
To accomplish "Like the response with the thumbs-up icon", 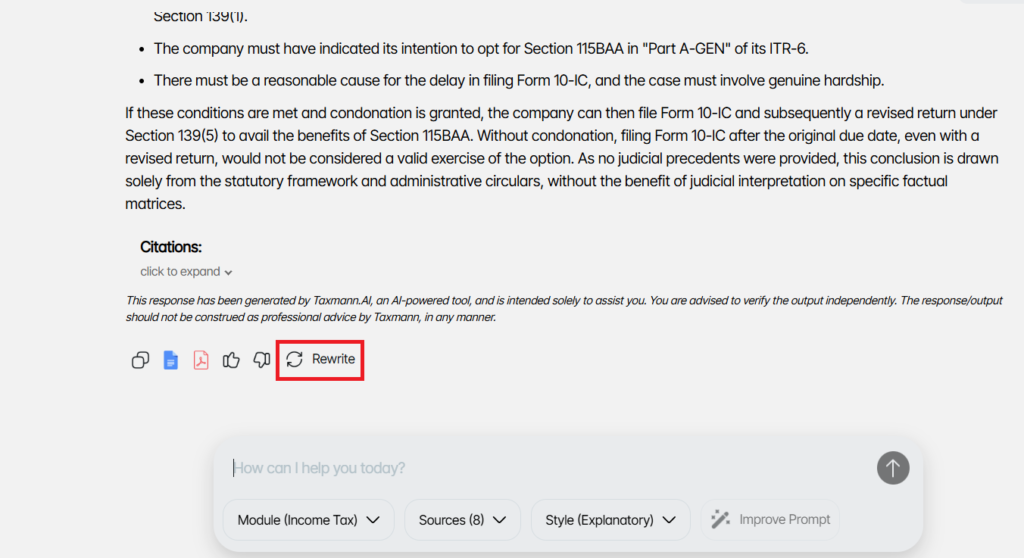I will pos(231,360).
